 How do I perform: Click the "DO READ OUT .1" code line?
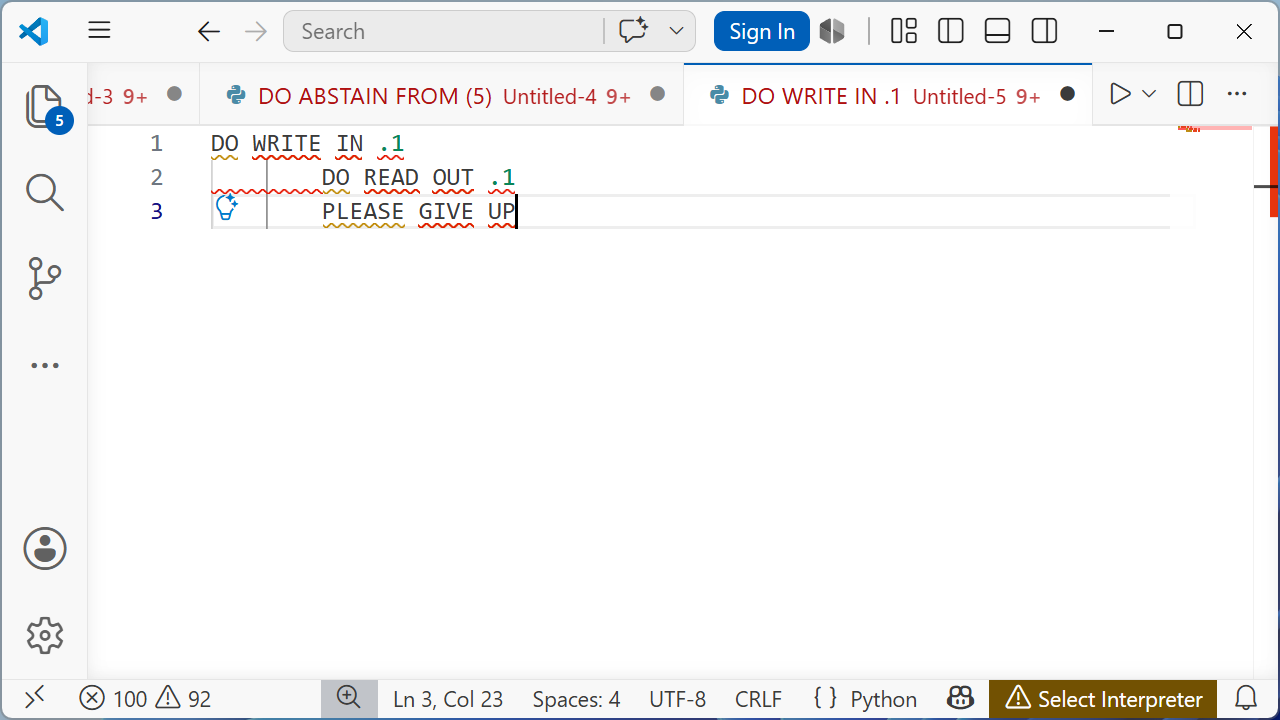point(418,178)
